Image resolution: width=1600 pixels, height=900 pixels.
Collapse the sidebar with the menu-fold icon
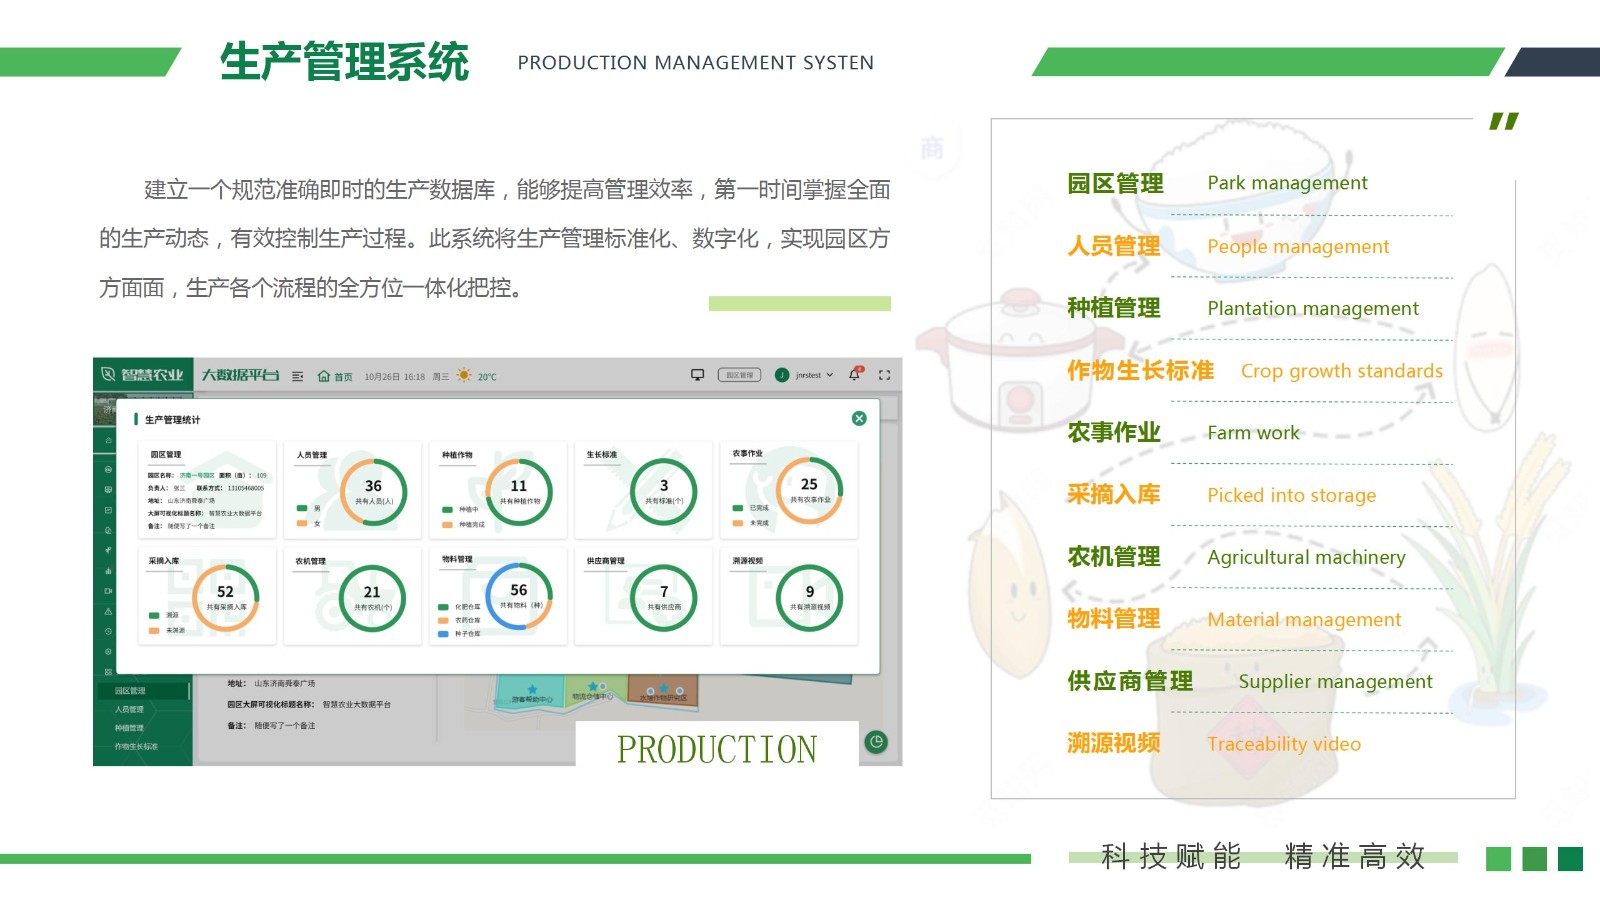[x=297, y=376]
